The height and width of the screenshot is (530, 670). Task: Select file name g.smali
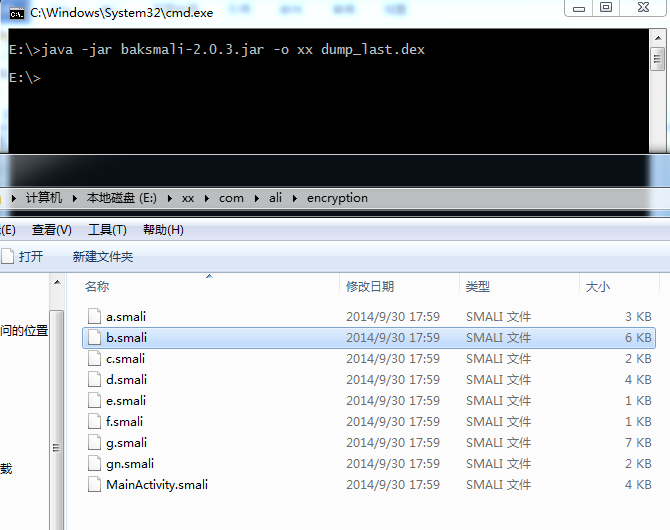pos(126,443)
